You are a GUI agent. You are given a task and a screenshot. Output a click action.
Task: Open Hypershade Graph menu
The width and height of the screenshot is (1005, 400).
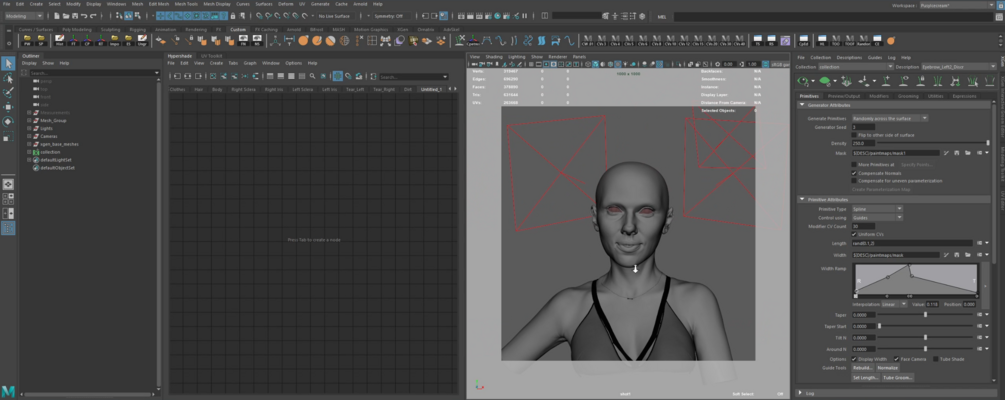[250, 63]
